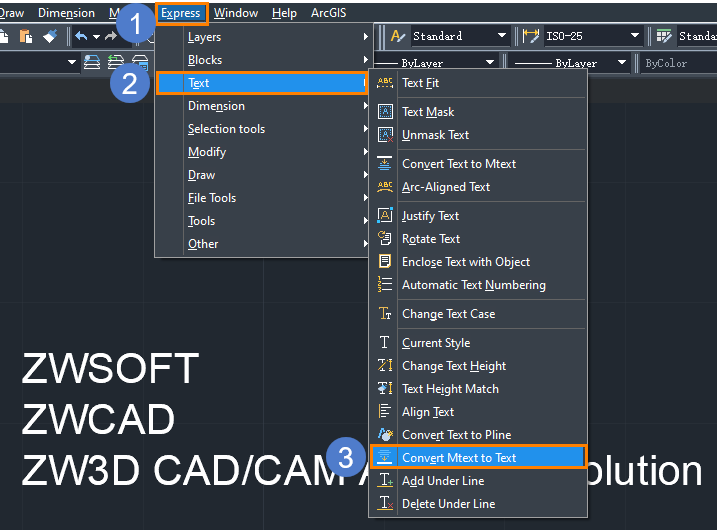Open the ArcGIS menu
The width and height of the screenshot is (717, 530).
click(328, 13)
